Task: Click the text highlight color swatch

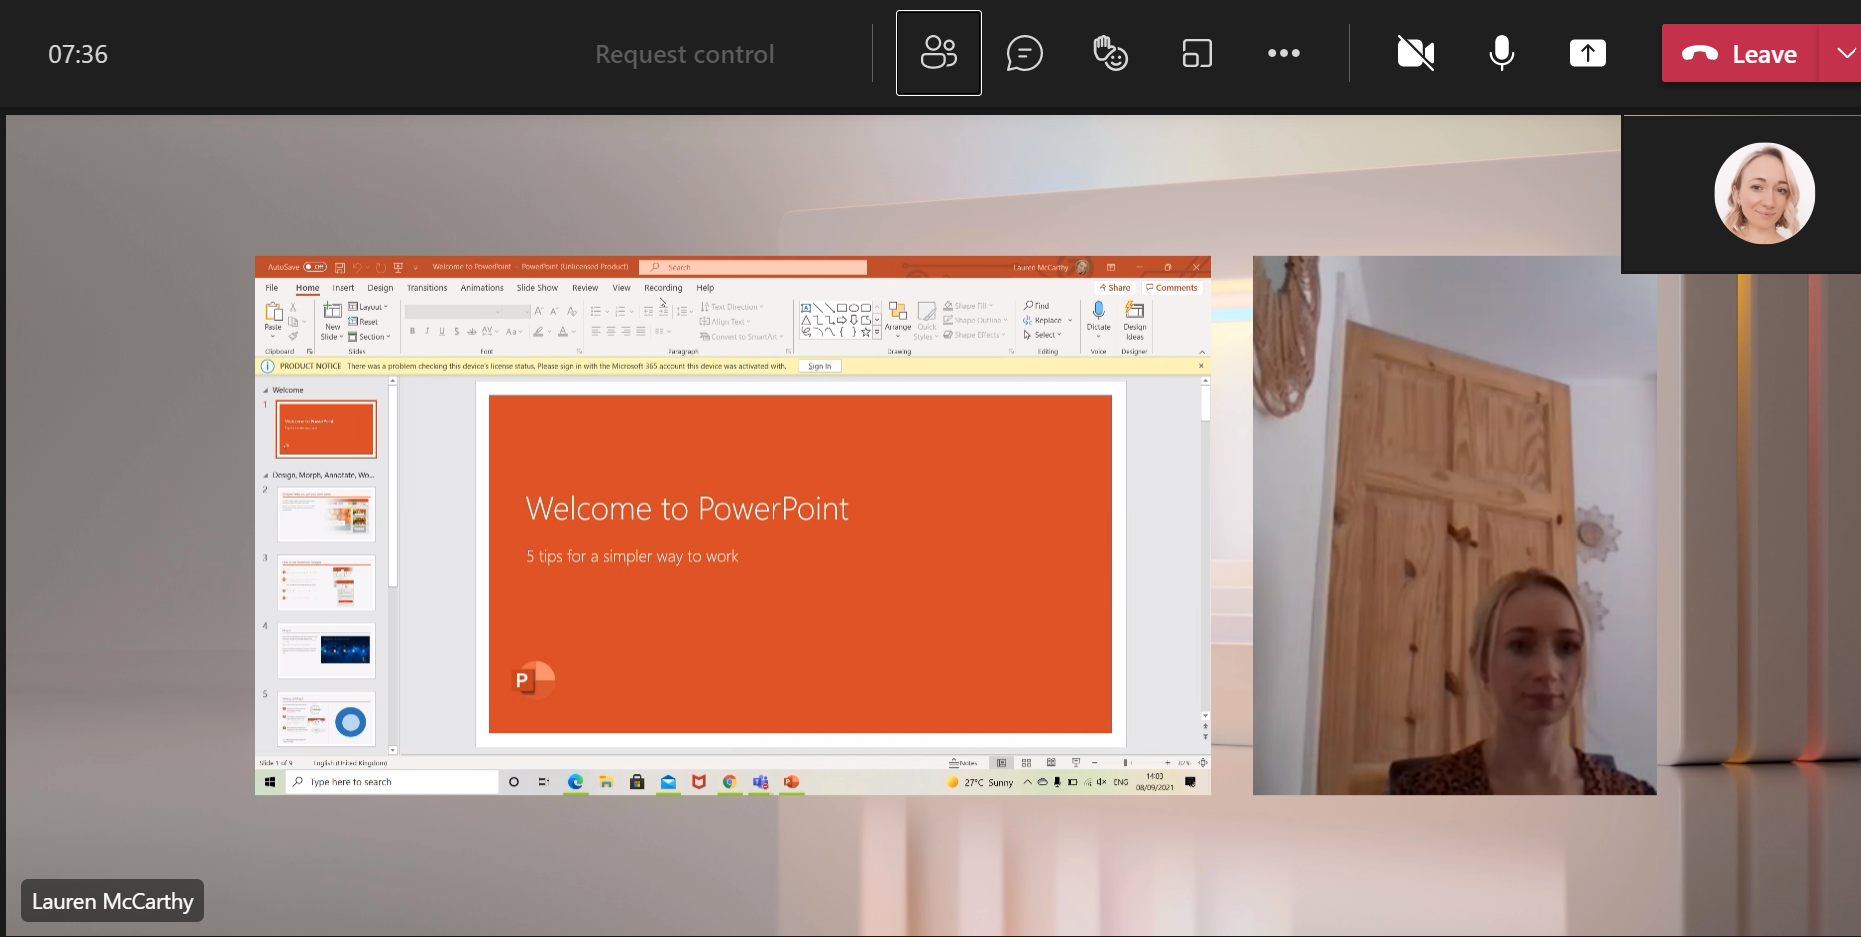Action: (538, 331)
